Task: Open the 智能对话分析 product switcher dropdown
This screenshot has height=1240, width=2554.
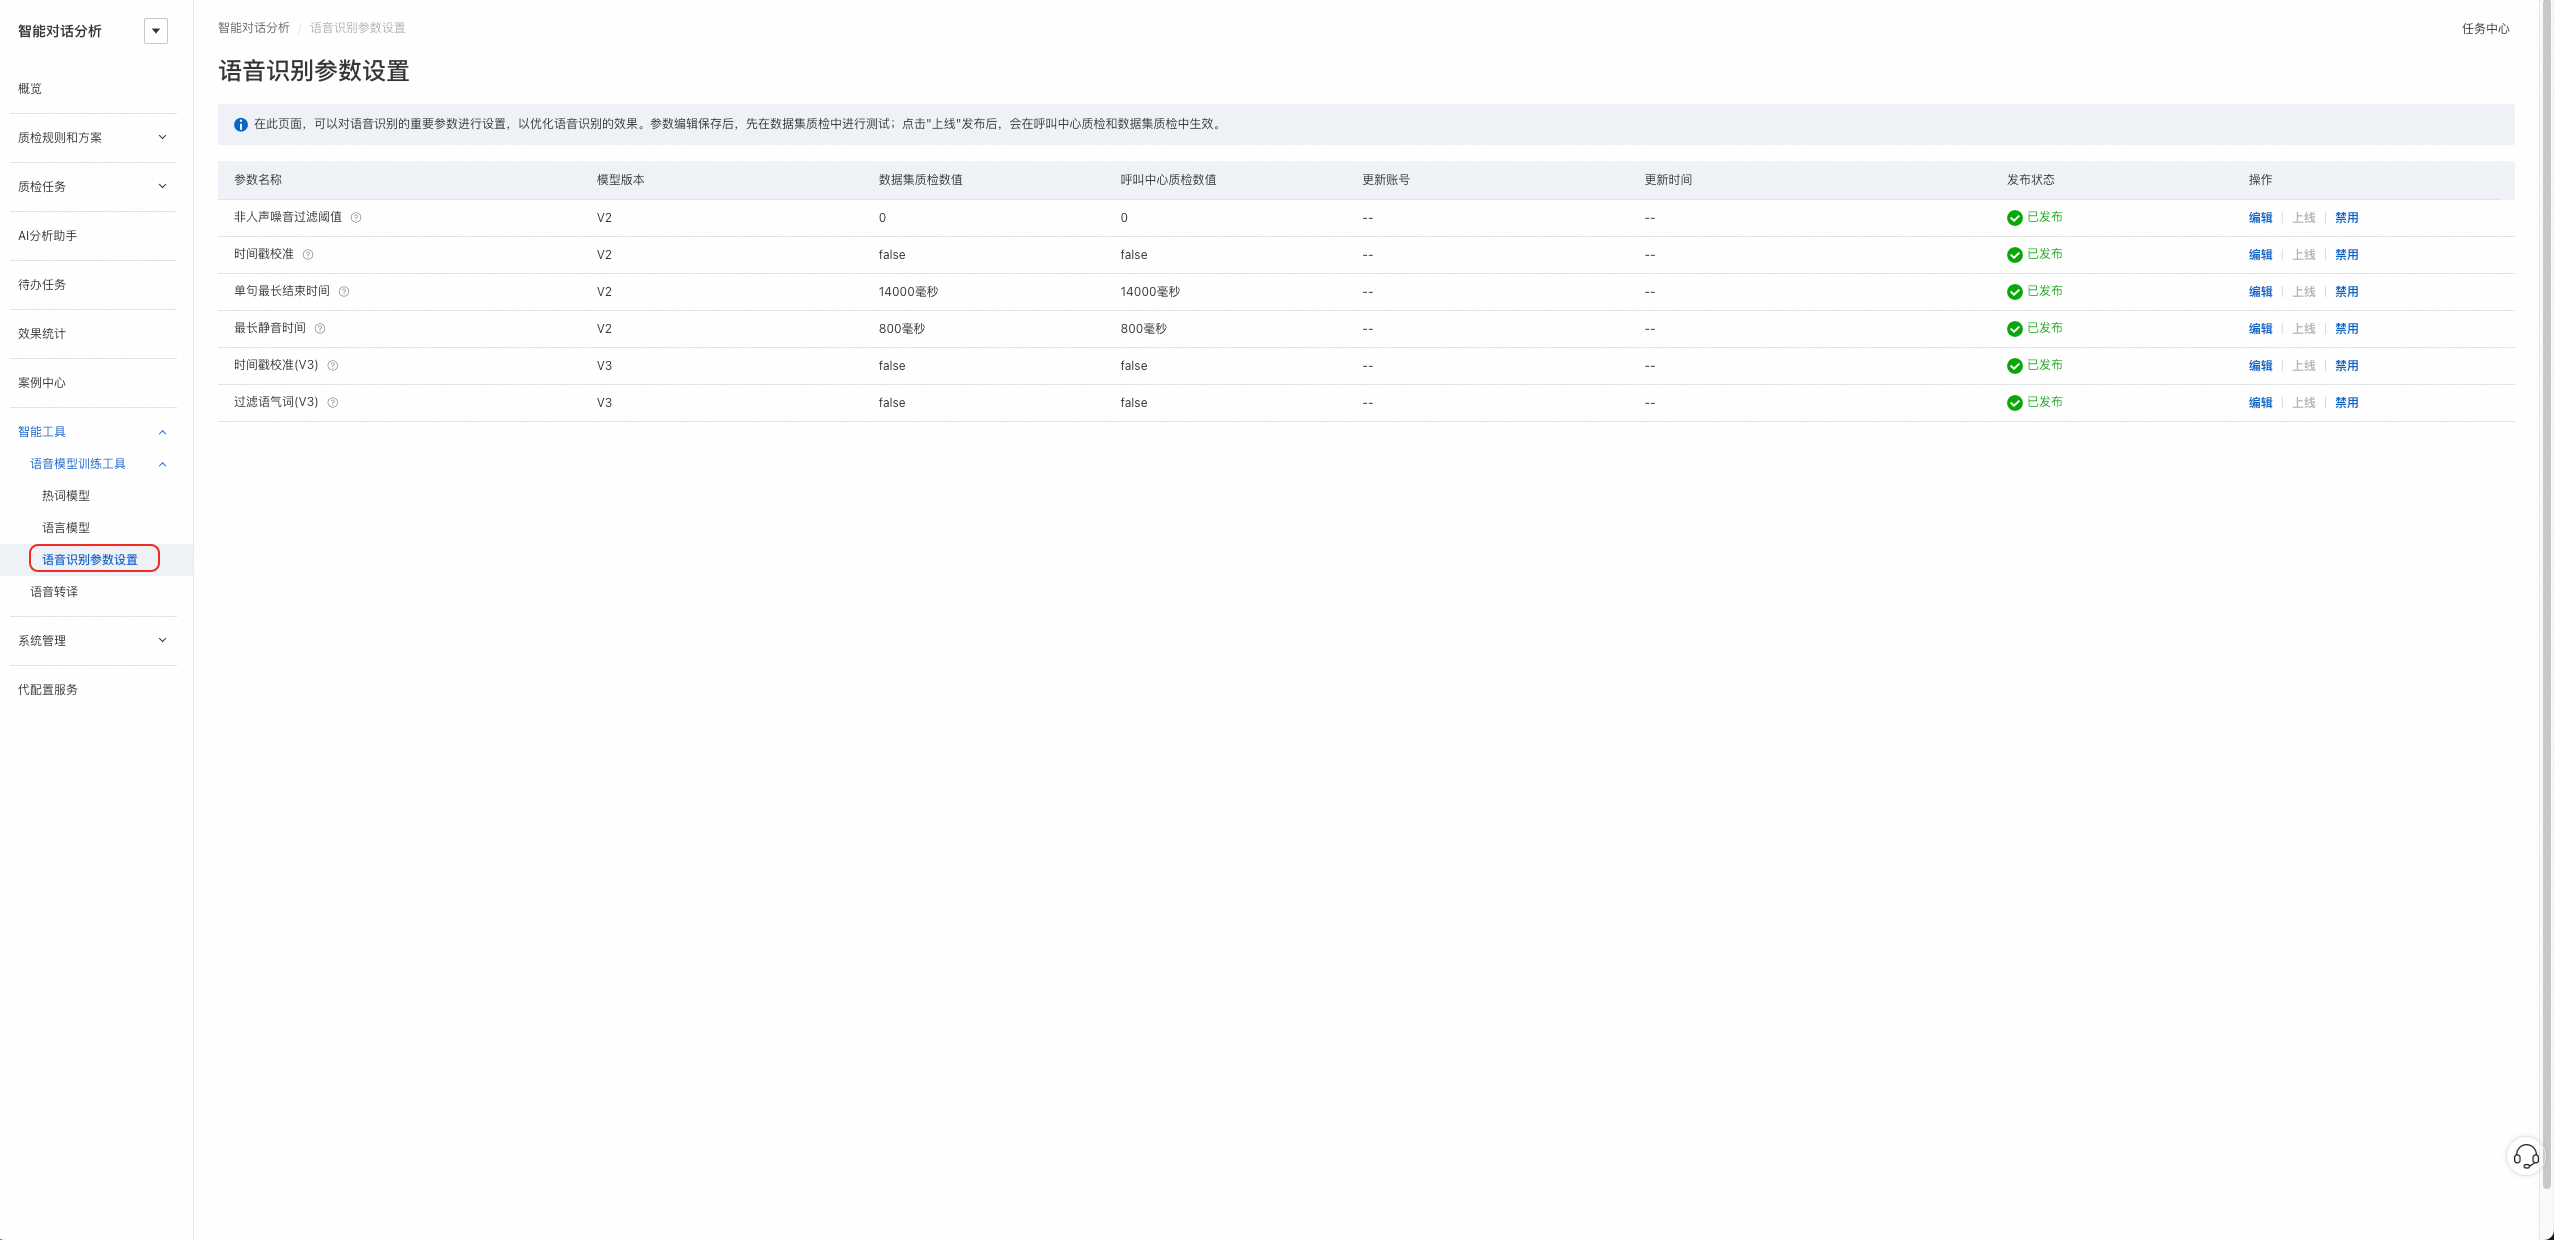Action: (156, 31)
